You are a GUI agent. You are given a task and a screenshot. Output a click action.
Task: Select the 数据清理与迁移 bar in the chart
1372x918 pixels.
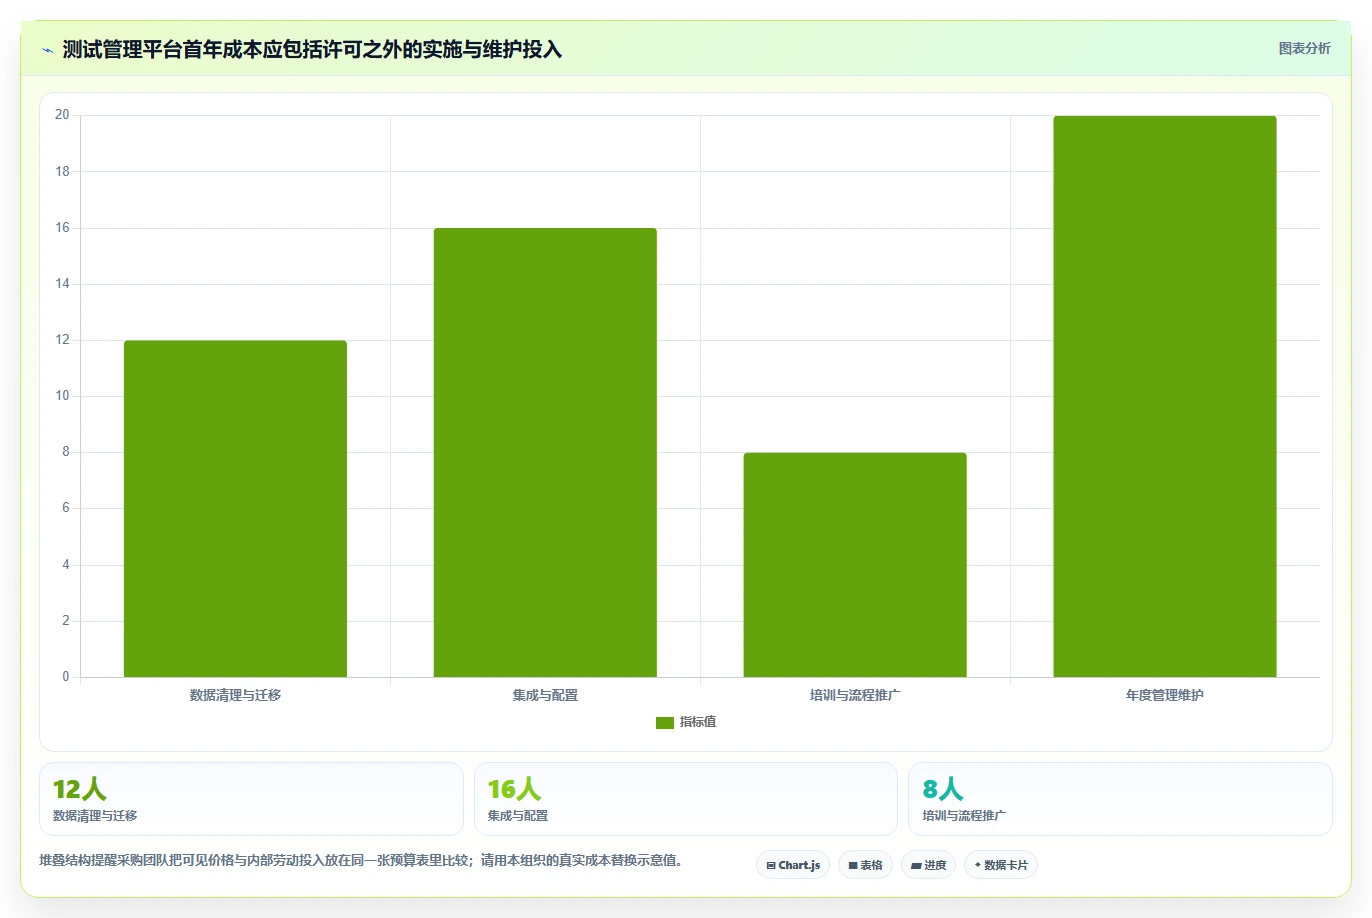pyautogui.click(x=235, y=509)
